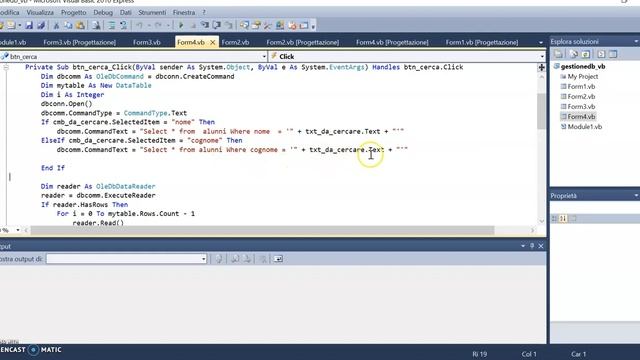Click View Designer icon in Esplora soluzioni
The image size is (640, 360).
click(613, 54)
